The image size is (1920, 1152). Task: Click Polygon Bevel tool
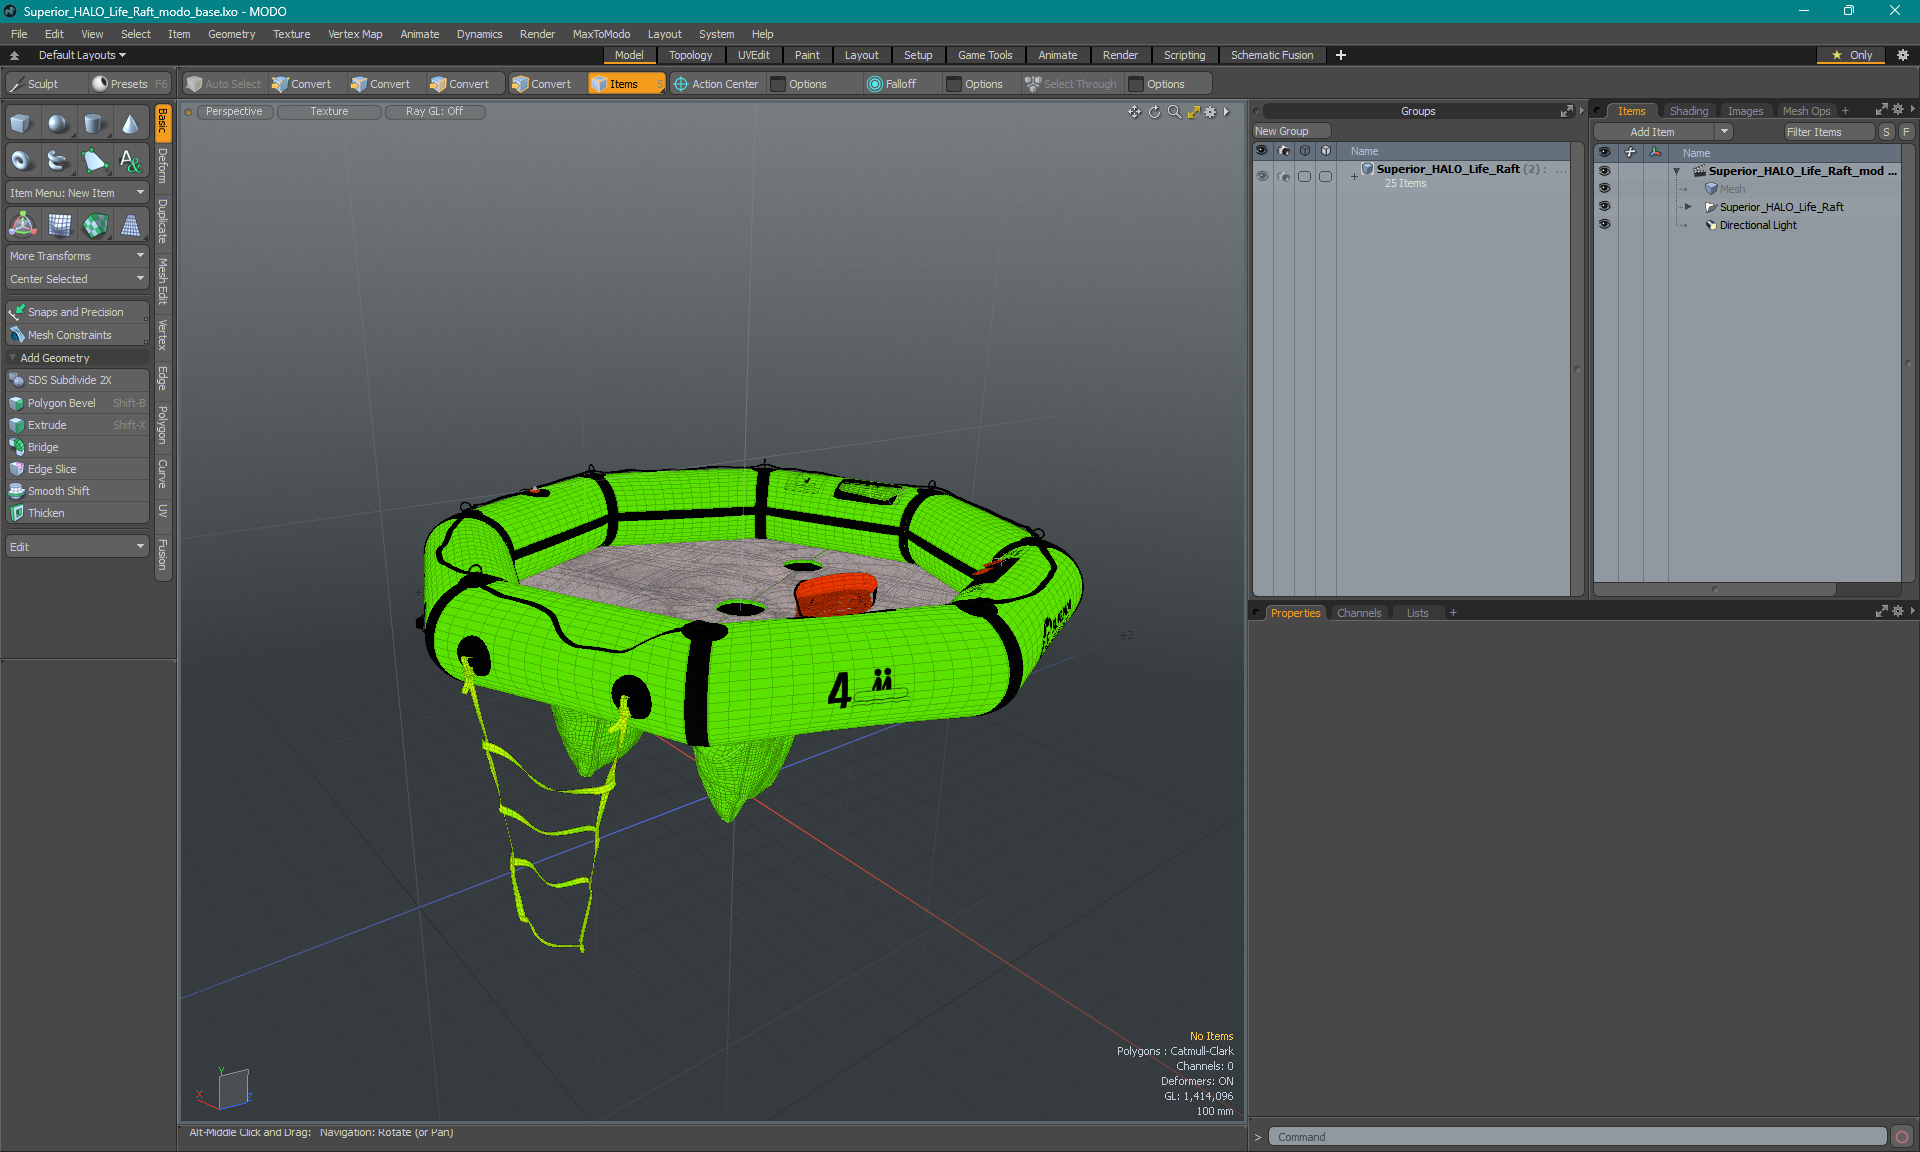click(77, 403)
